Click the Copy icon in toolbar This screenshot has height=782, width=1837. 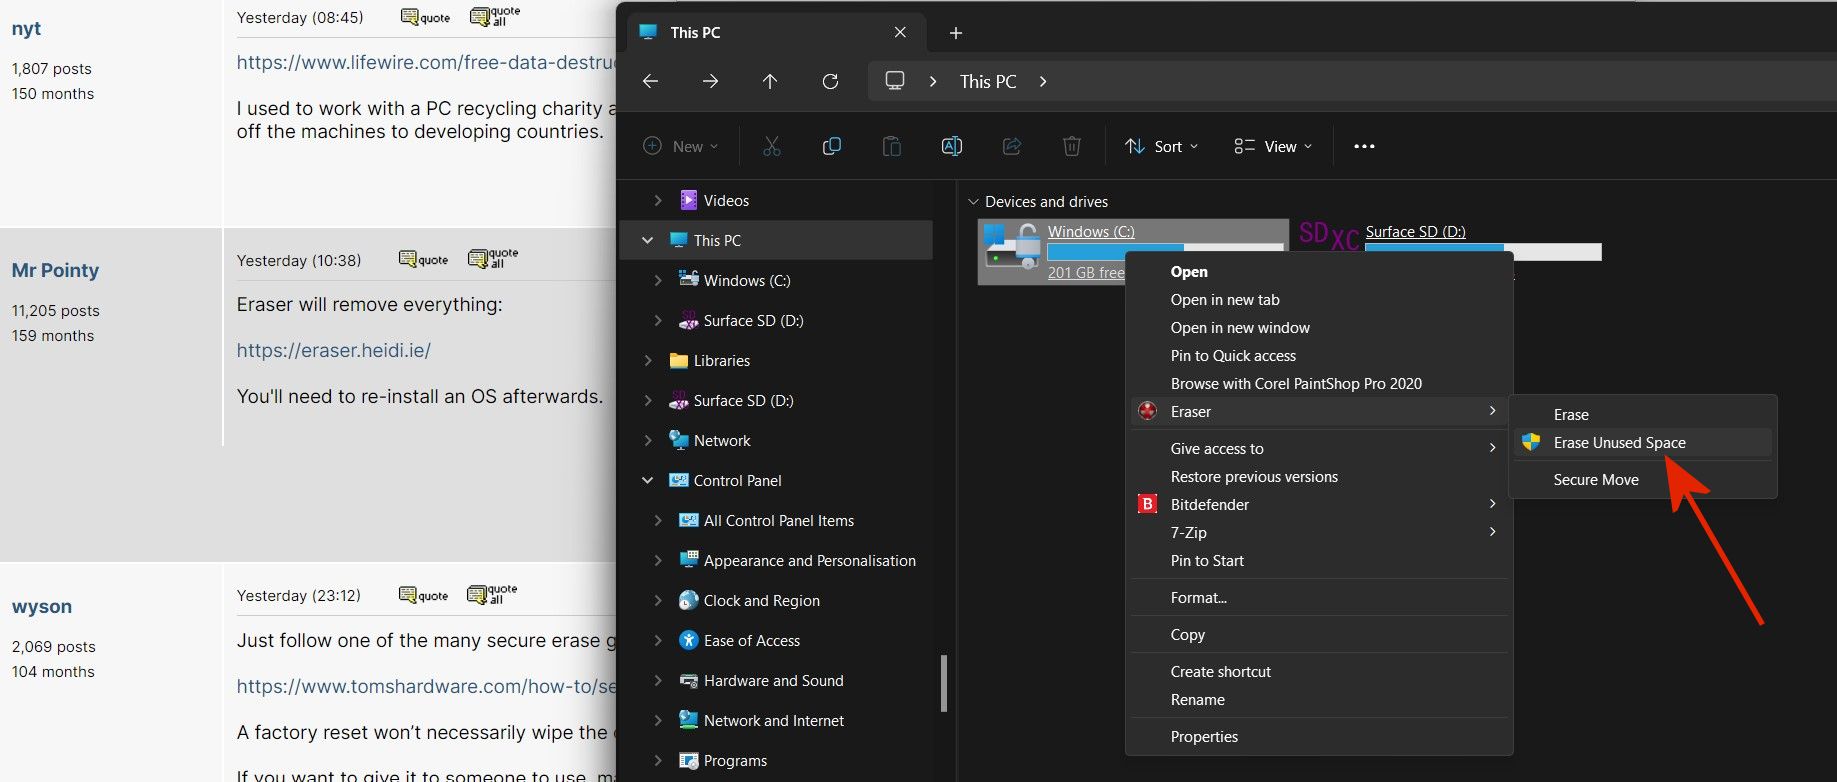tap(831, 146)
